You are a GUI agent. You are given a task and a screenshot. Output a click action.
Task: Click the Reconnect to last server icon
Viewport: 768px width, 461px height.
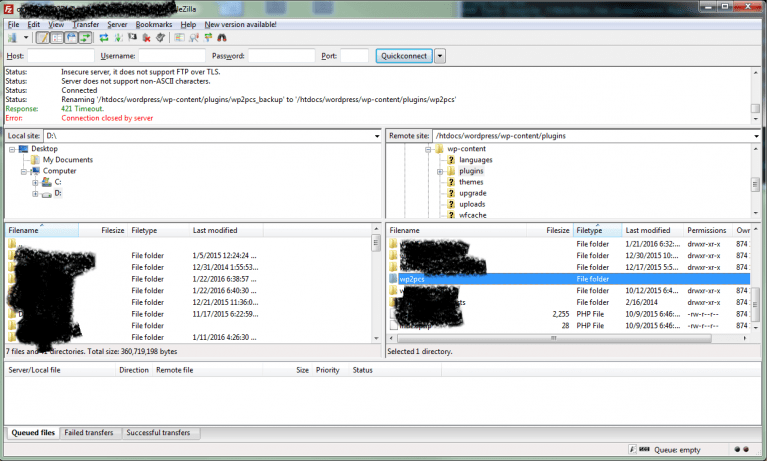[x=160, y=38]
